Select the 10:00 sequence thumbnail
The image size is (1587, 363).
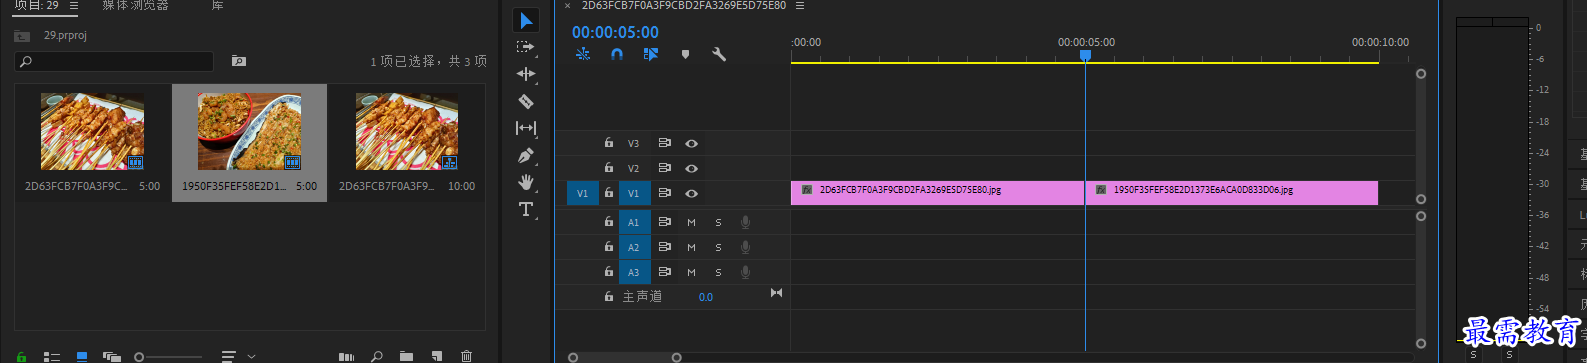pos(407,132)
